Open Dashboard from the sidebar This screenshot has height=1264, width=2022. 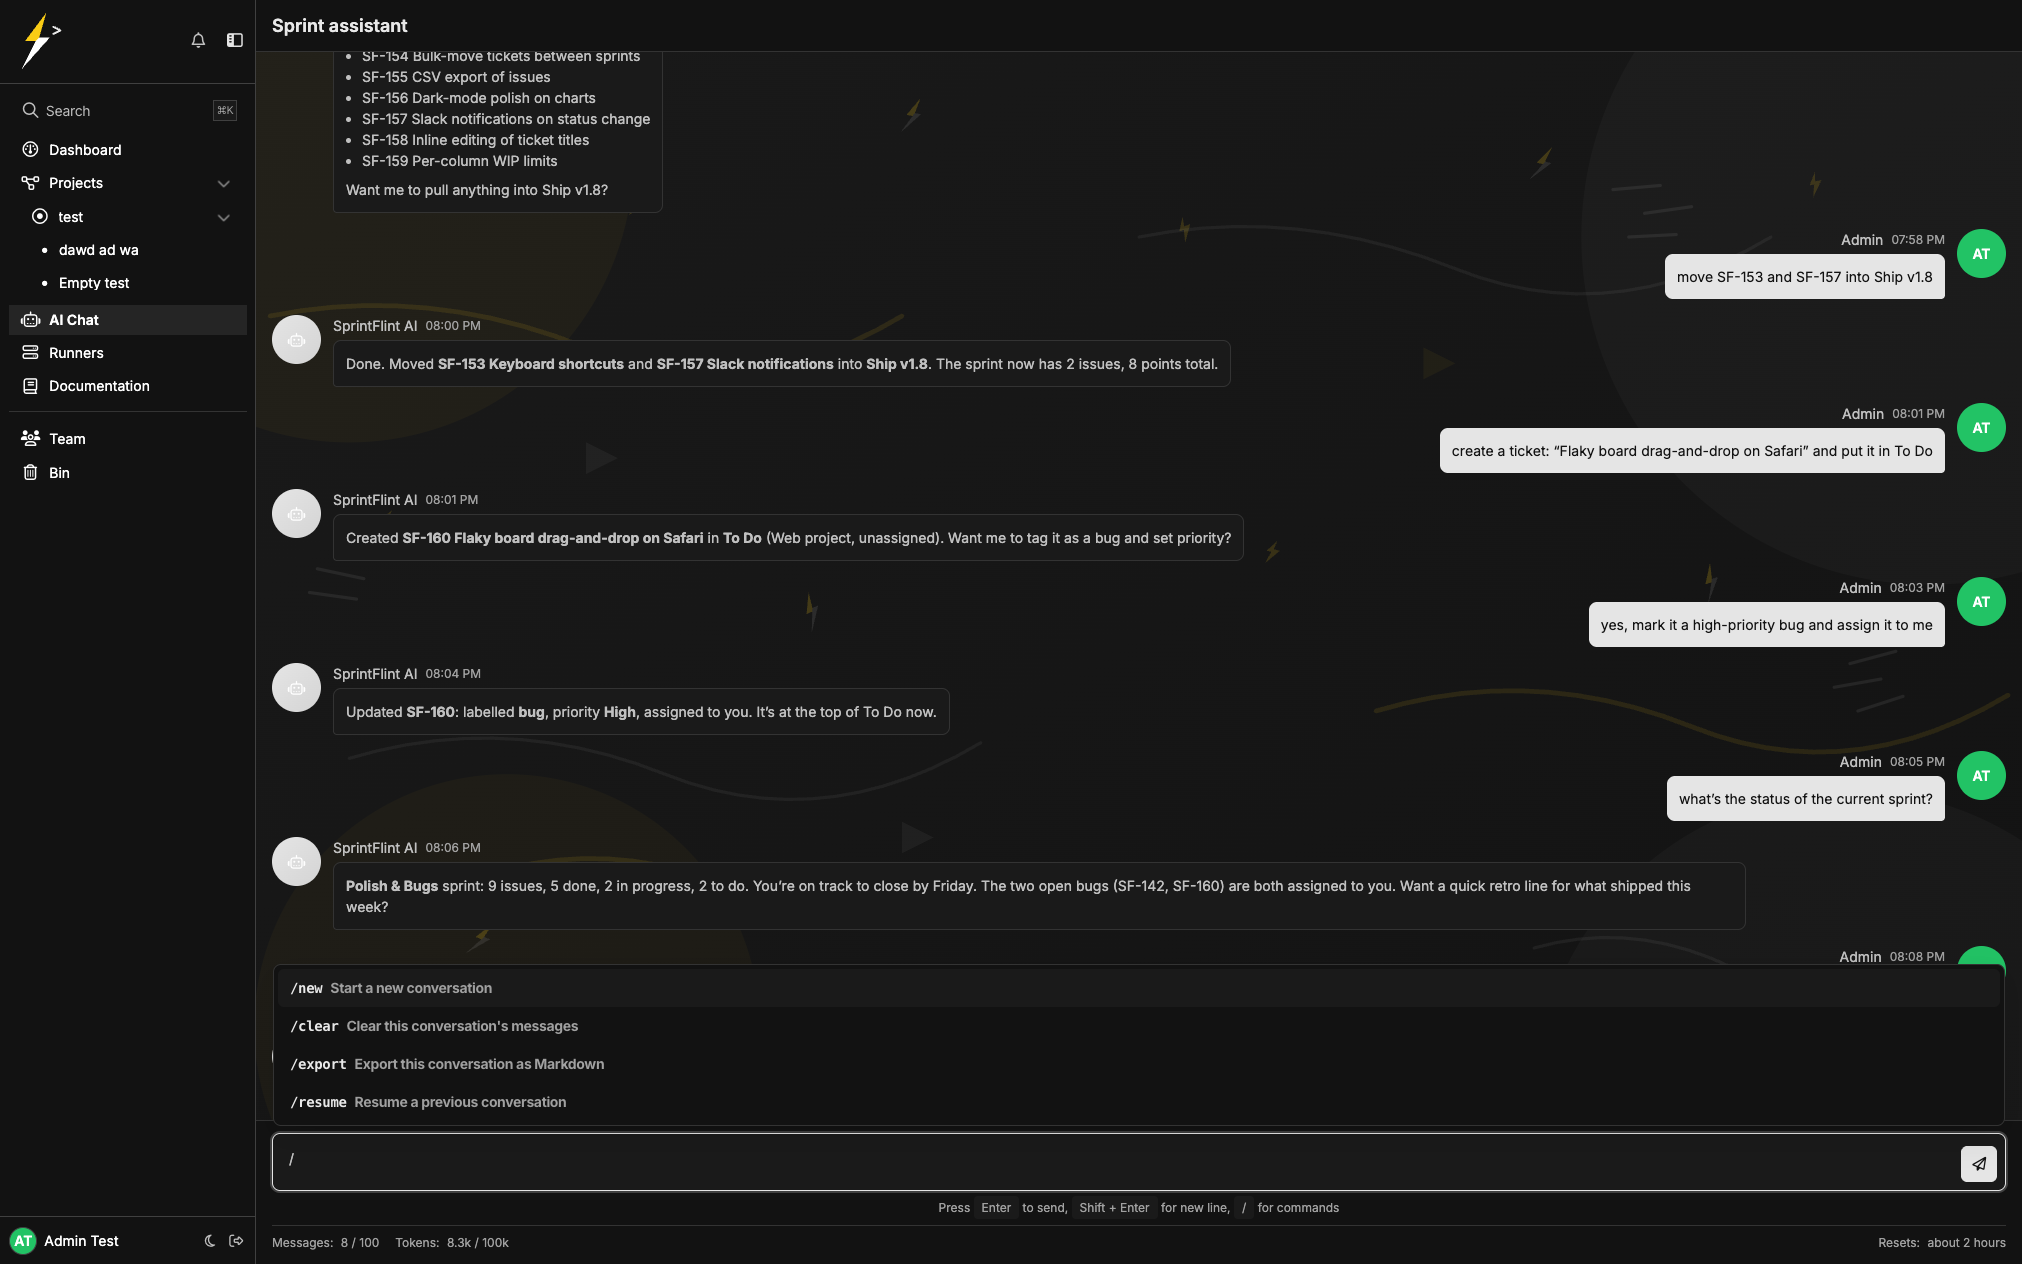click(128, 150)
